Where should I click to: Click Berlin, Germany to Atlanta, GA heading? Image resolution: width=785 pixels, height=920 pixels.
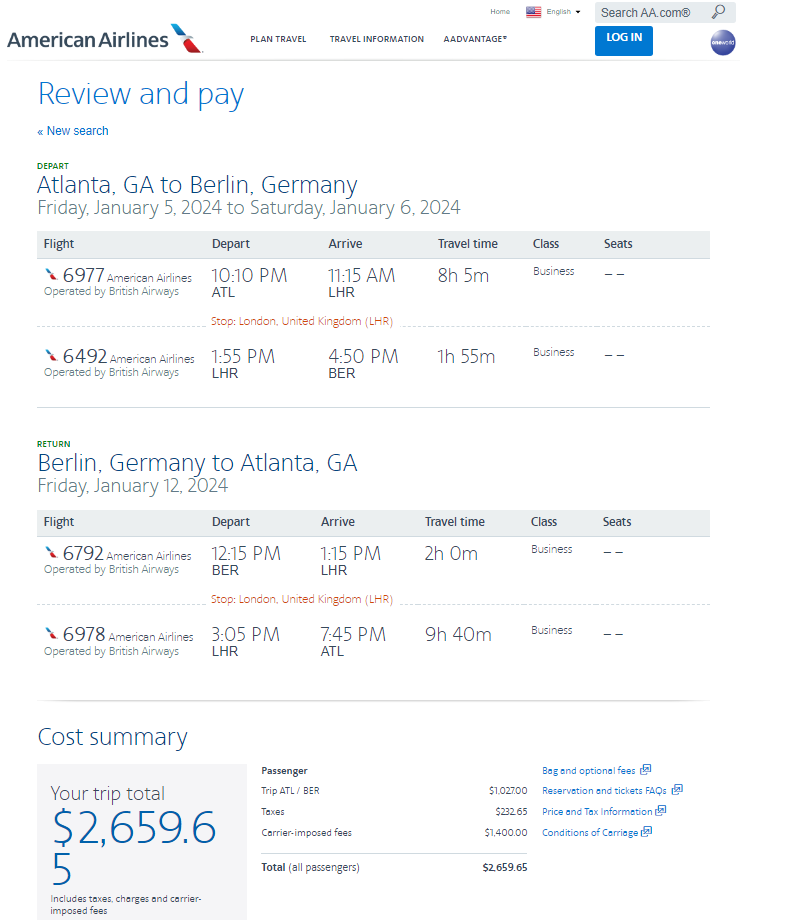click(x=197, y=463)
